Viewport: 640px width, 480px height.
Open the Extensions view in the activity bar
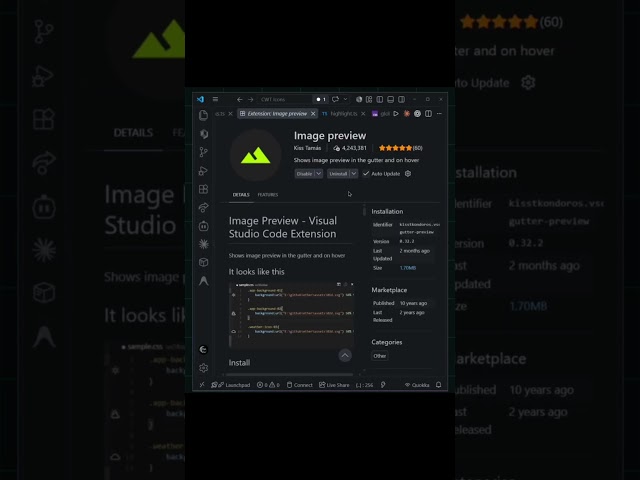203,189
